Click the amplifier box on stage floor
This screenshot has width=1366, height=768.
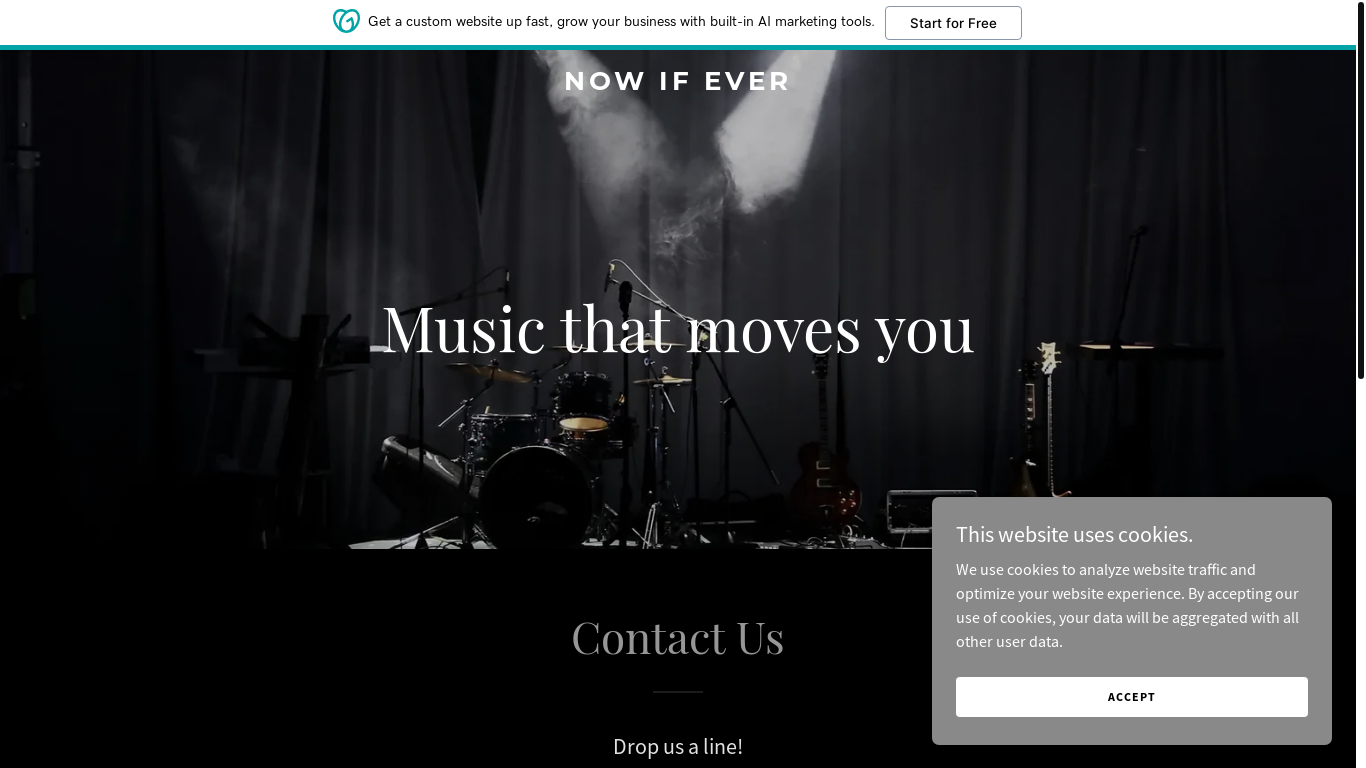pos(930,512)
